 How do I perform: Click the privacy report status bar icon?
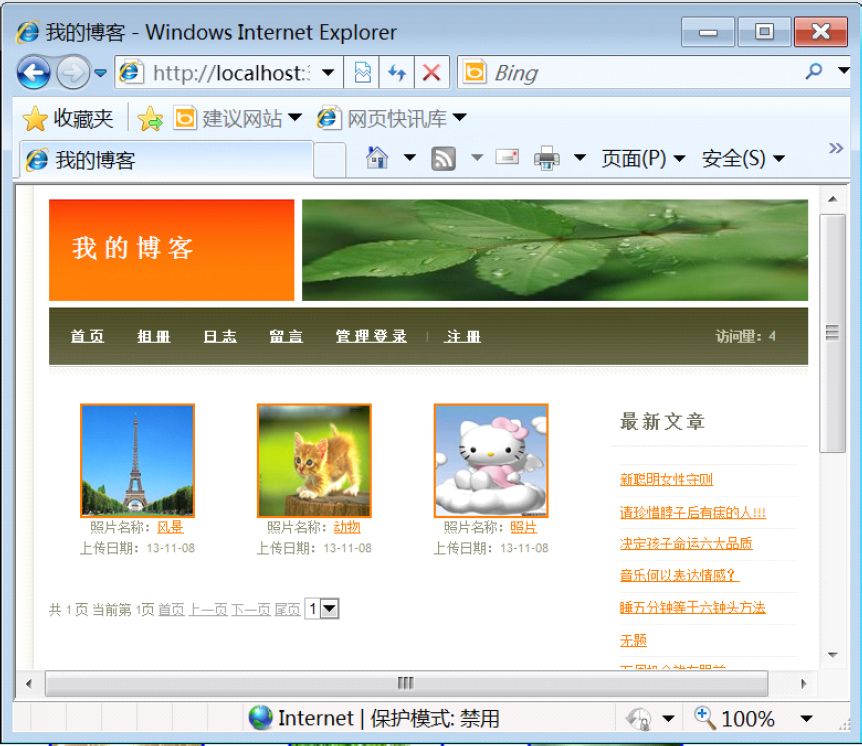click(x=639, y=719)
